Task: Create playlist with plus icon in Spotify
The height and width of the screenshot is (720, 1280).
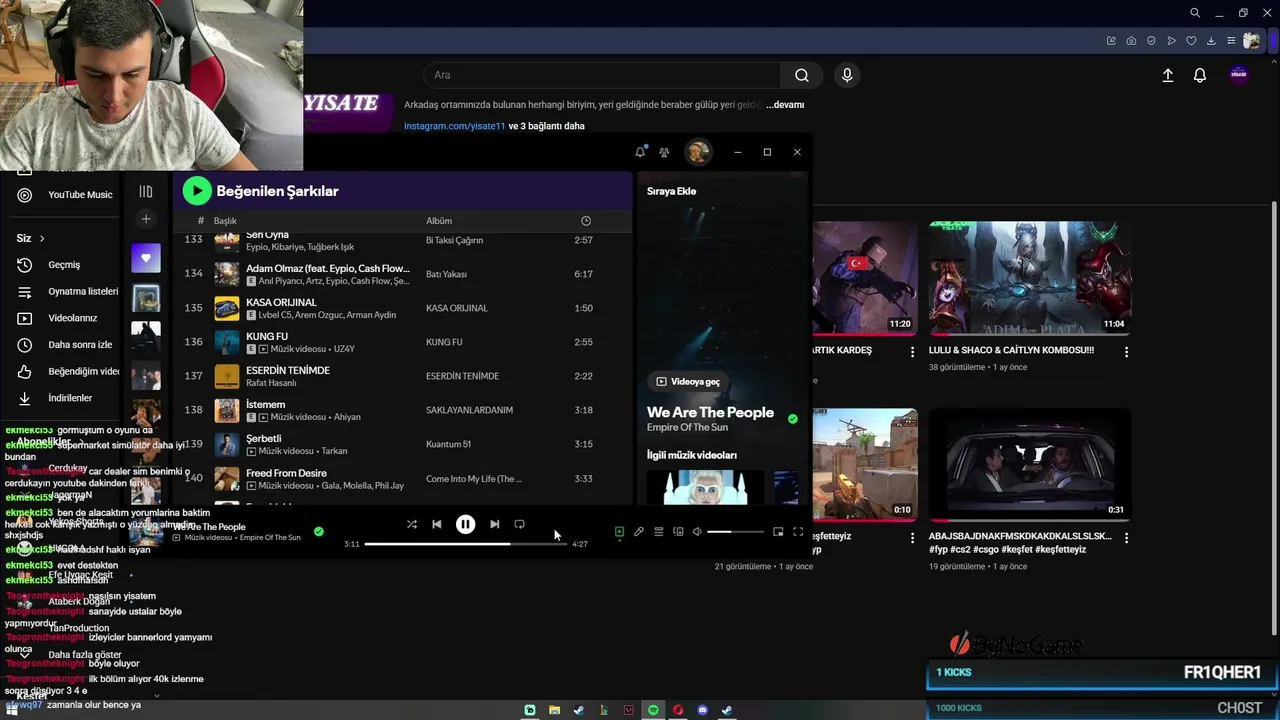Action: coord(146,219)
